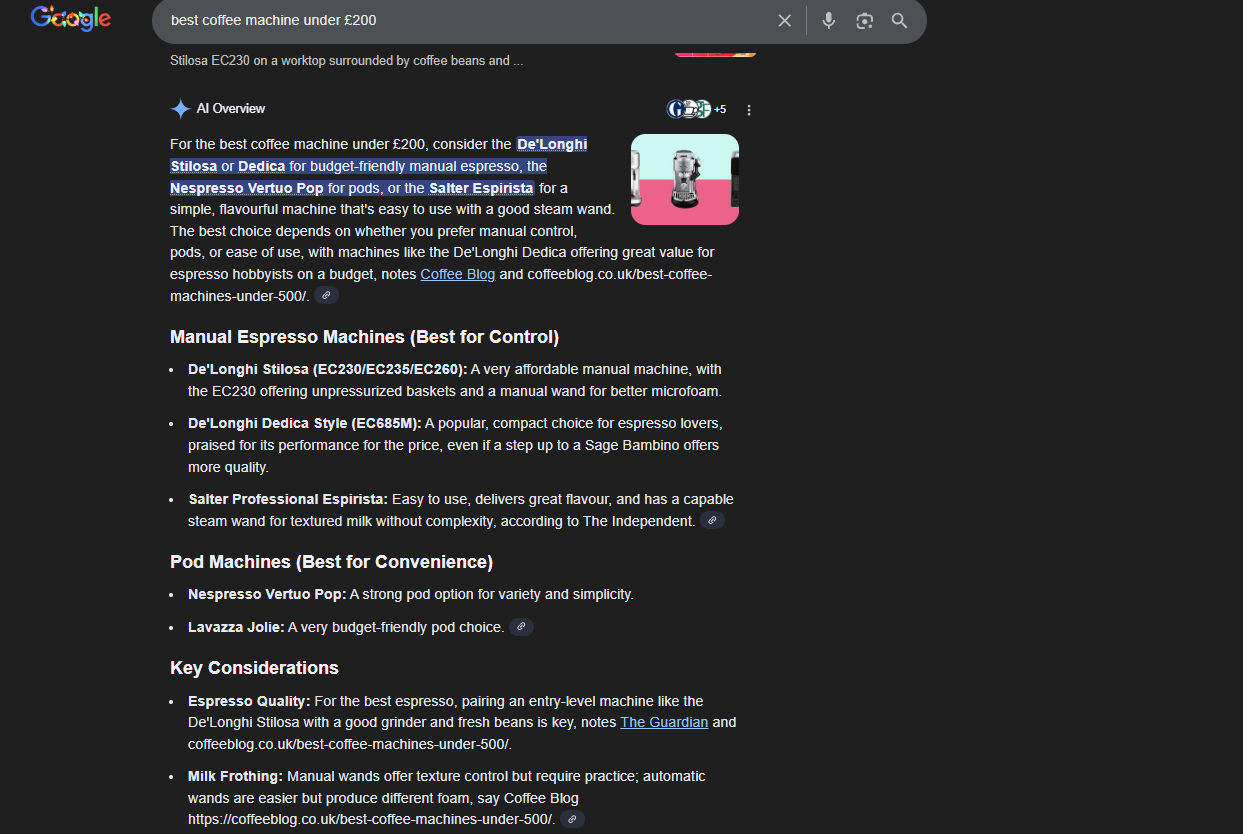Click the Key Considerations heading
This screenshot has width=1243, height=834.
[254, 668]
